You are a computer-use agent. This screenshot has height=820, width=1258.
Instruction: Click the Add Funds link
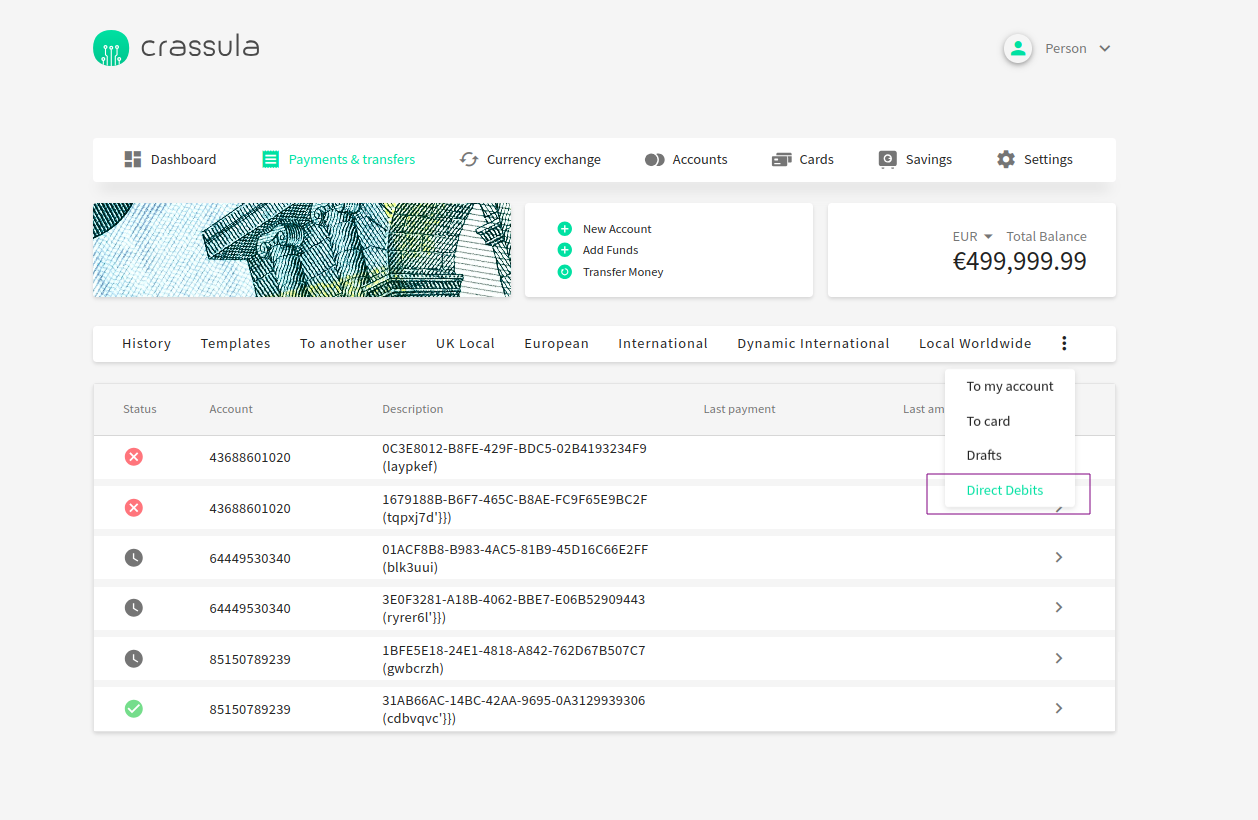(x=610, y=250)
